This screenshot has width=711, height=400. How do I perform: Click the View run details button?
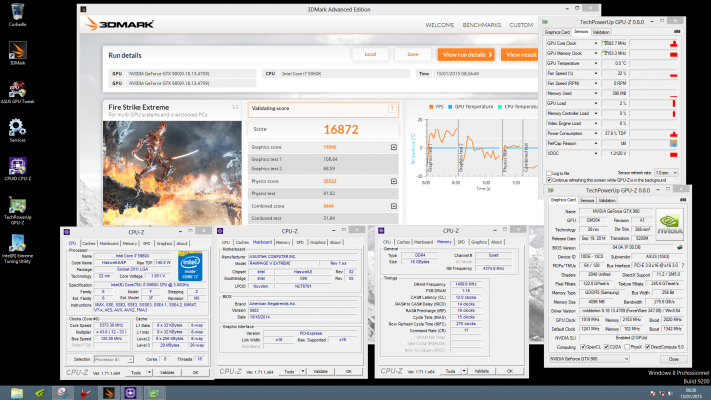466,54
